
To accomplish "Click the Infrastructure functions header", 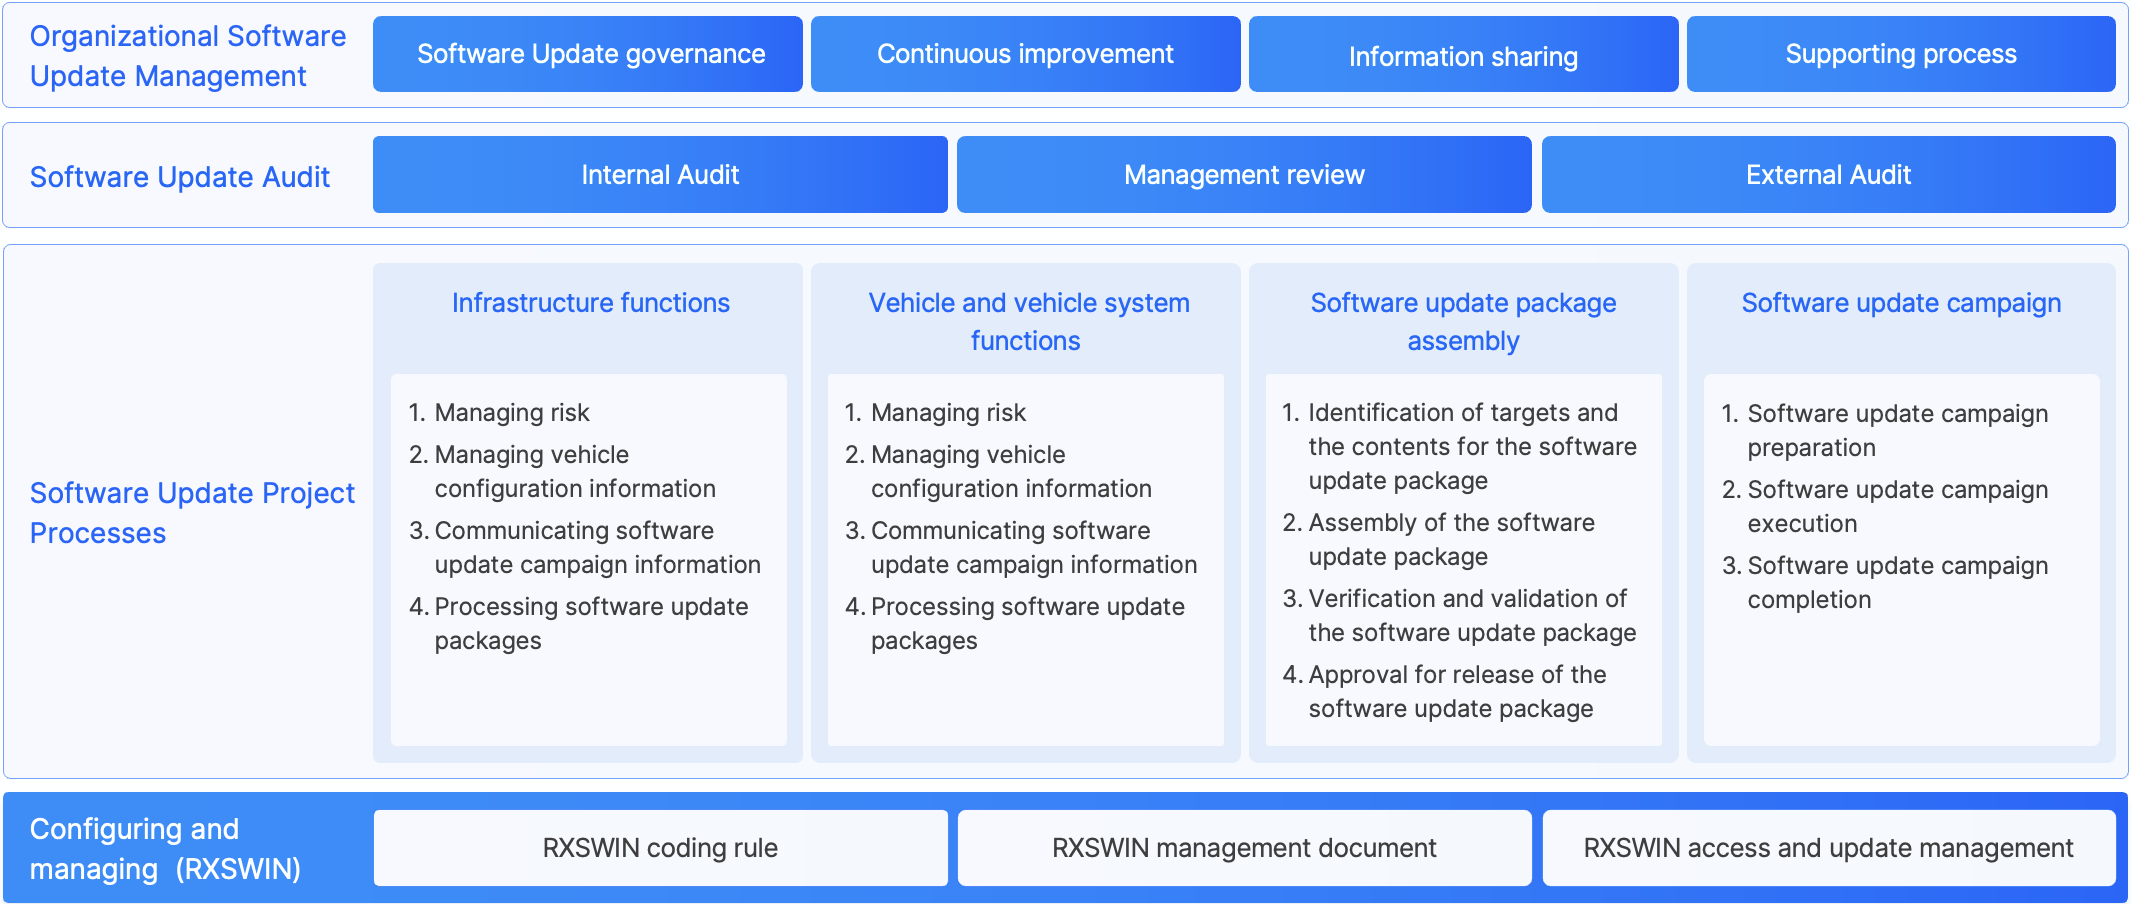I will click(590, 303).
